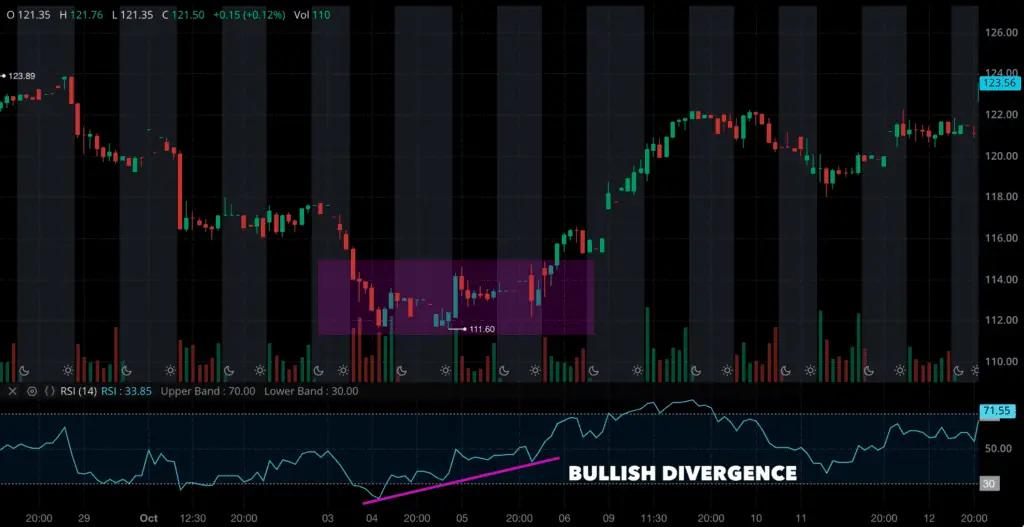Image resolution: width=1024 pixels, height=527 pixels.
Task: Click the 05 date label on time axis
Action: pos(462,518)
